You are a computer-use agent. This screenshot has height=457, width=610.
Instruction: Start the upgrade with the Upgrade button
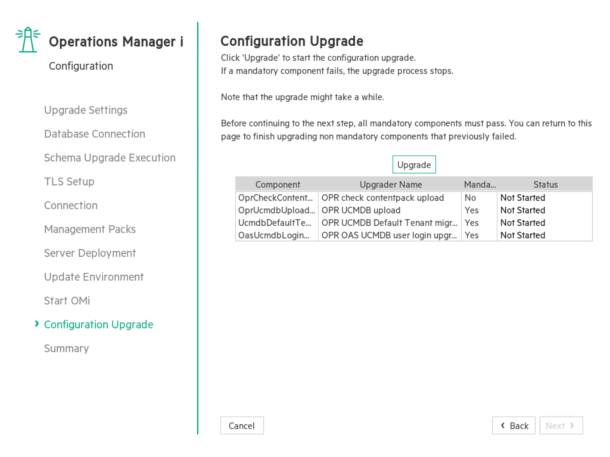click(x=414, y=165)
